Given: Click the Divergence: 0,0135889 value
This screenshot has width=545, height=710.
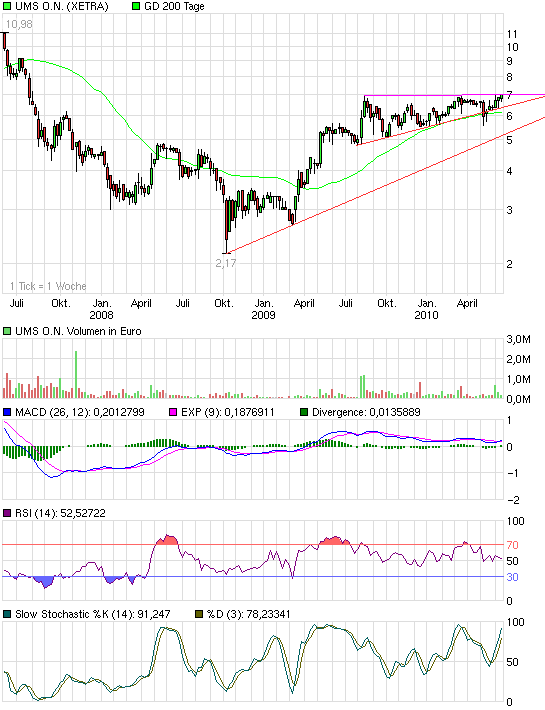Looking at the screenshot, I should click(366, 412).
